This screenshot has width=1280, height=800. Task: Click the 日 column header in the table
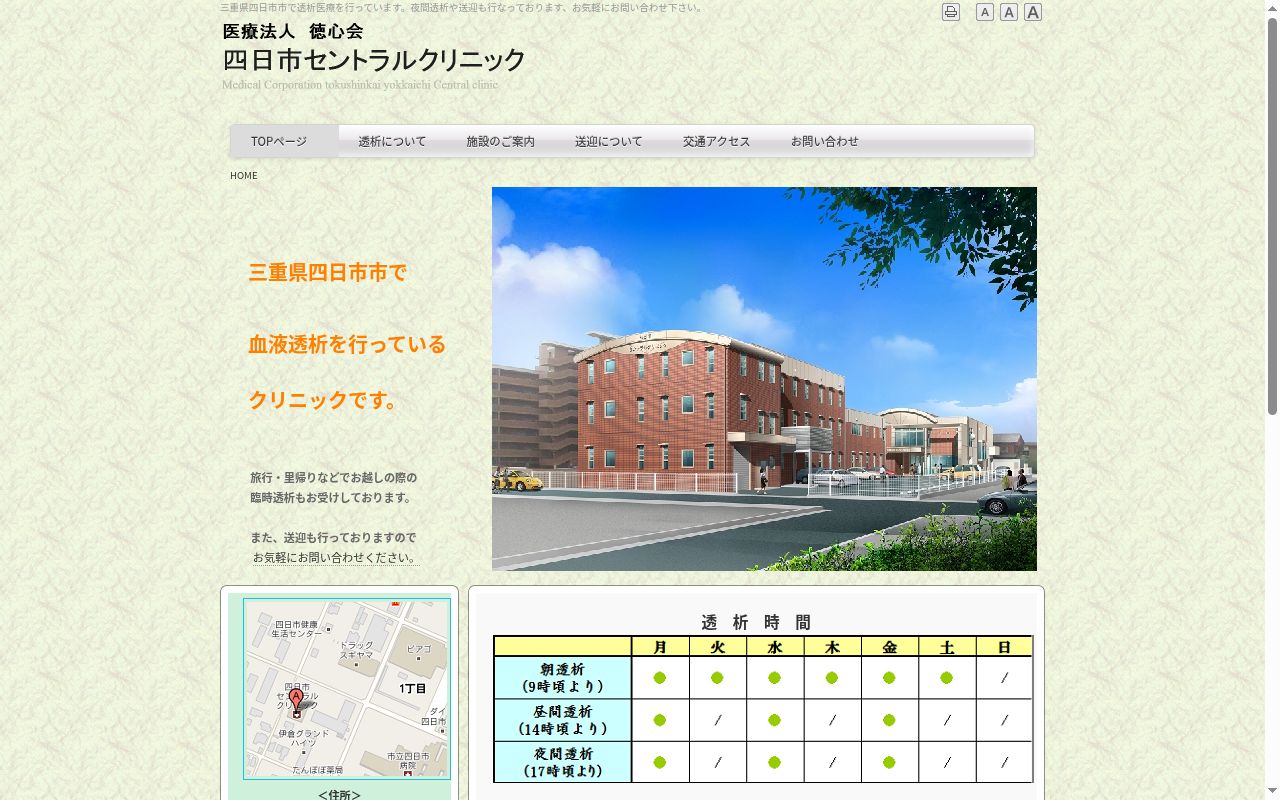pyautogui.click(x=1004, y=647)
